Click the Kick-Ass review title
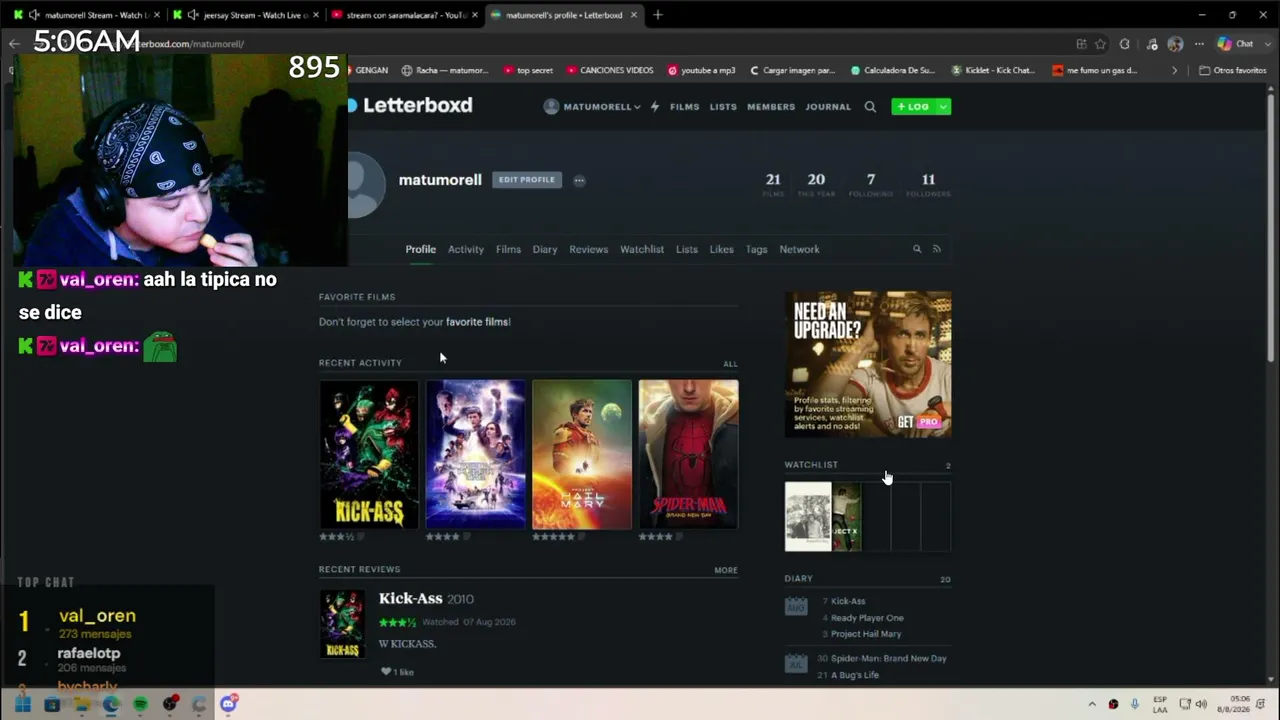 410,598
